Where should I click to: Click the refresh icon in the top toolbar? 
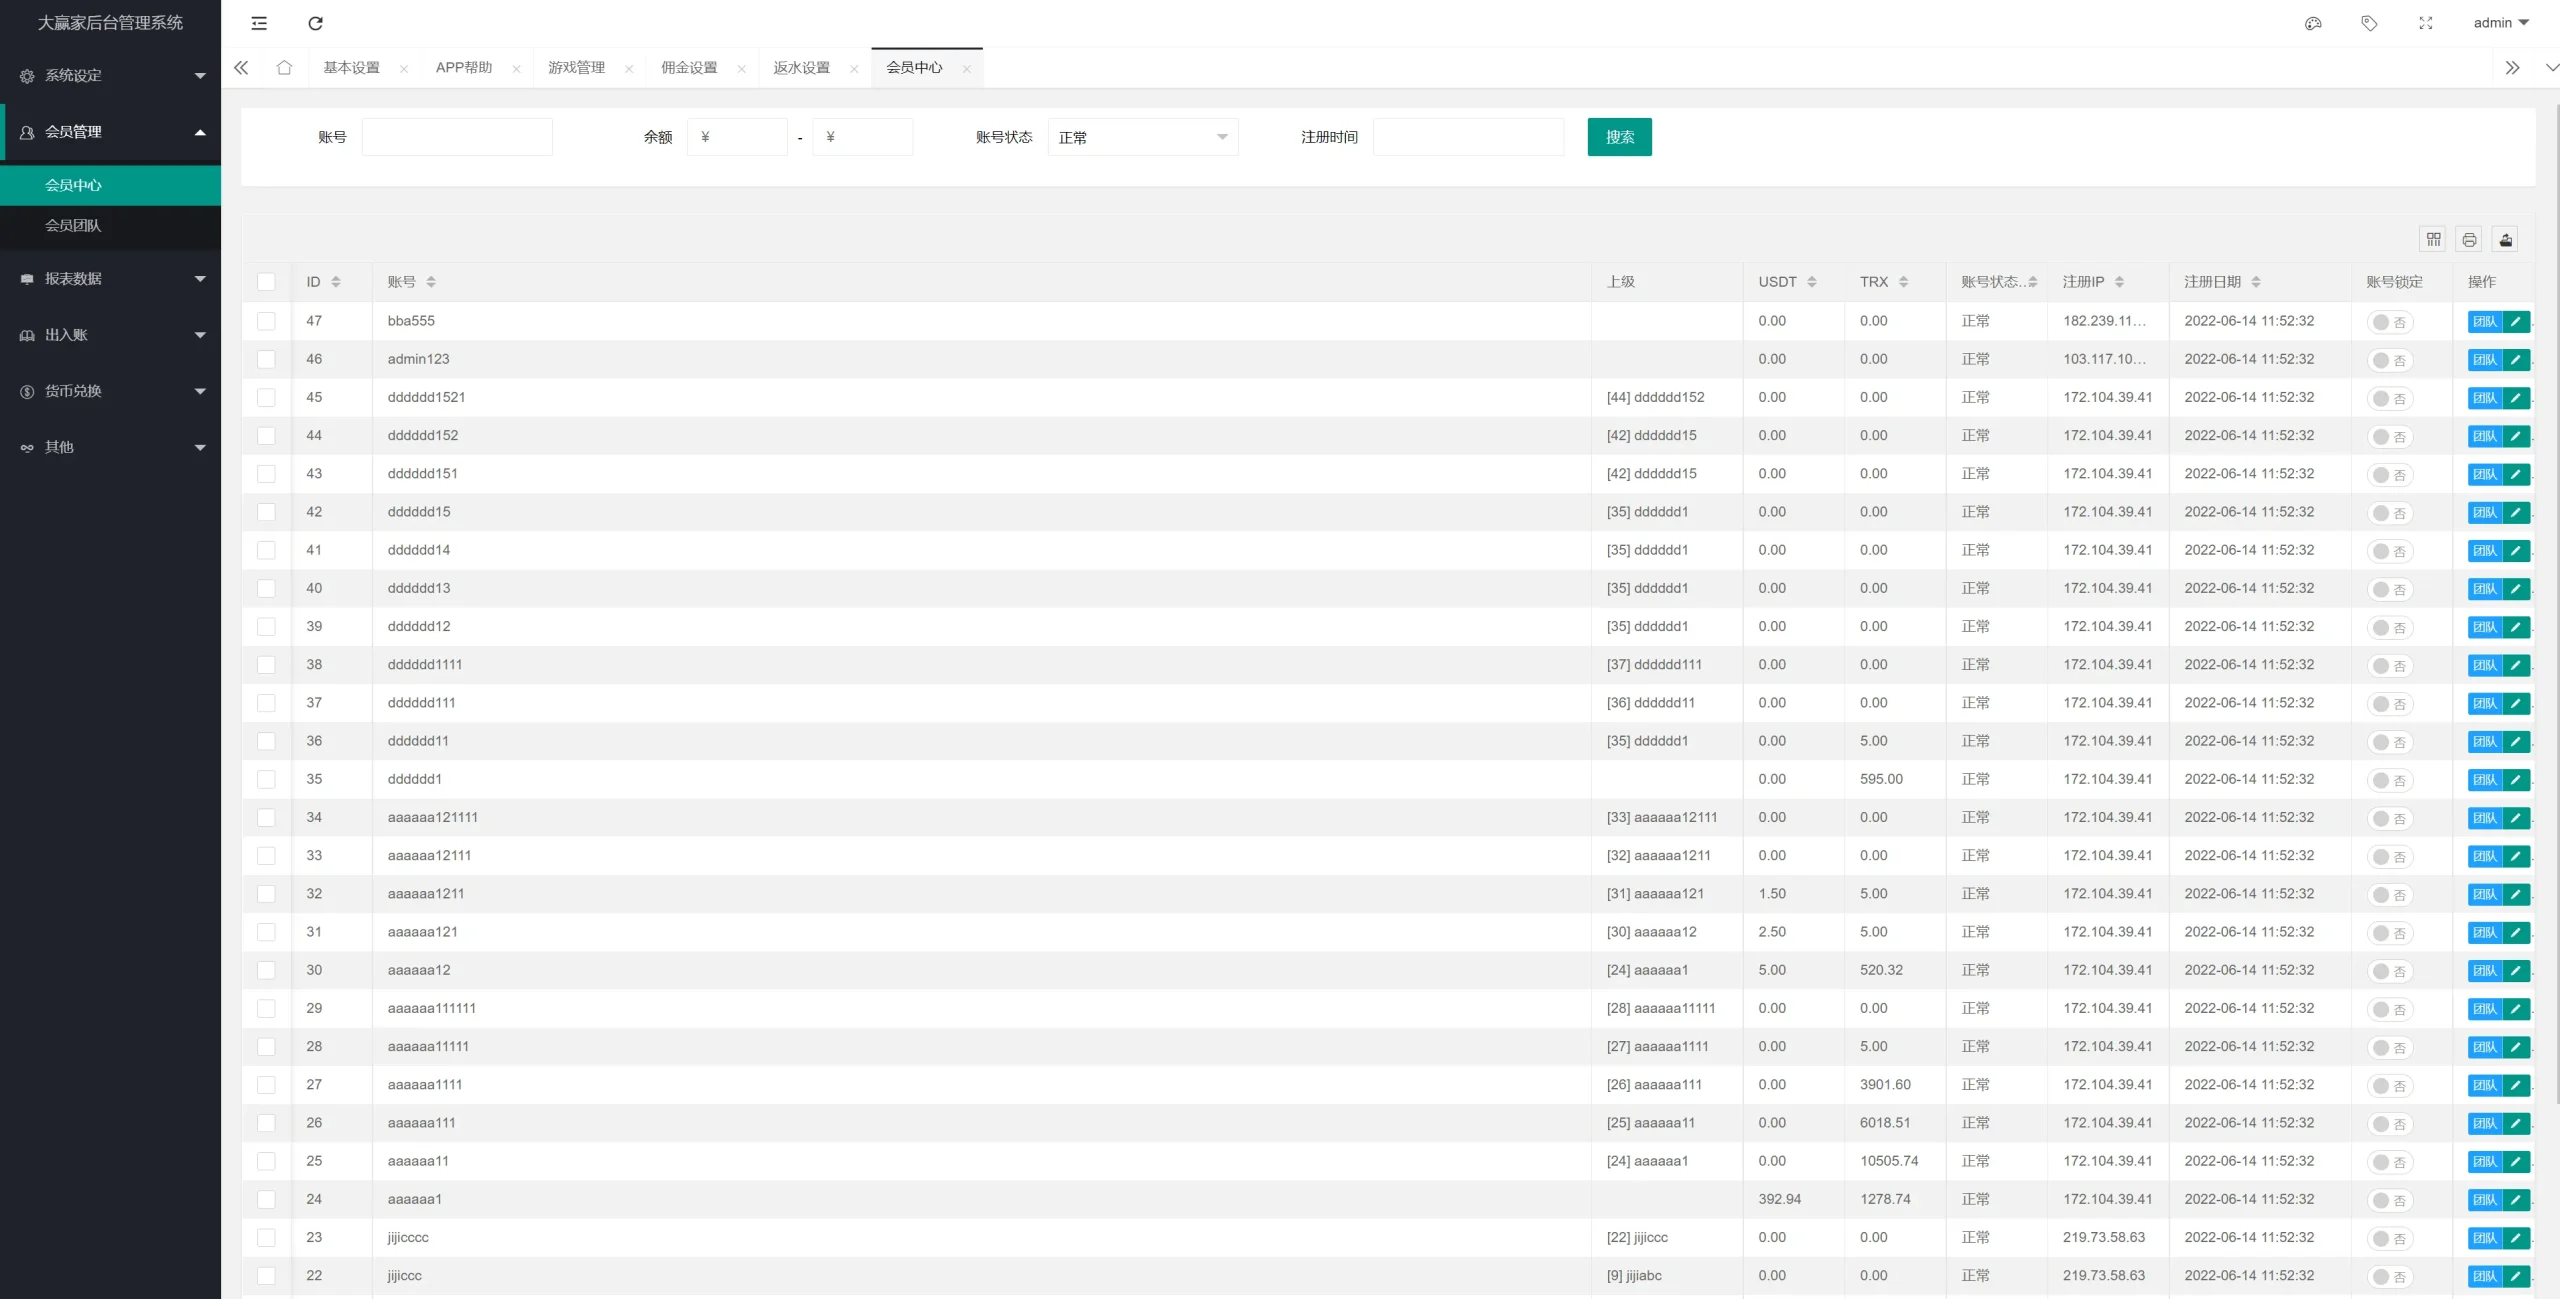(x=315, y=23)
